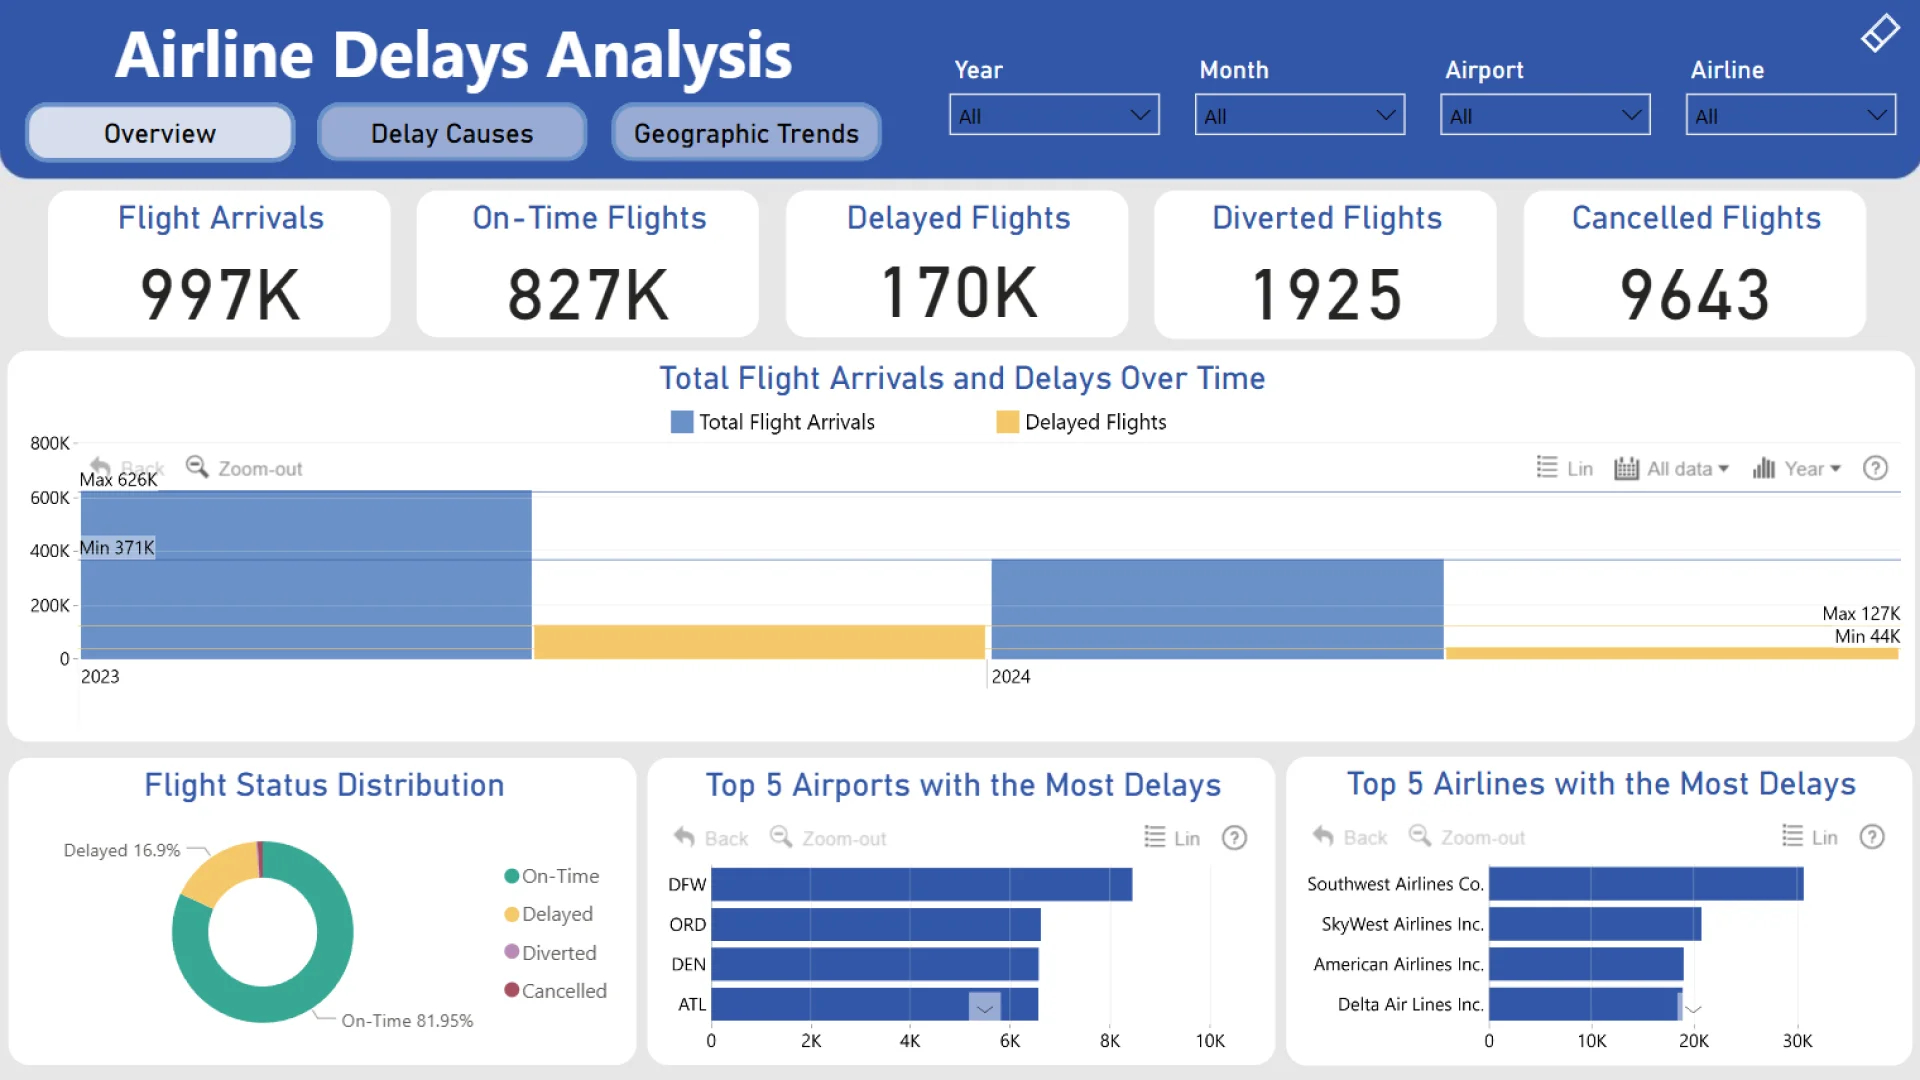Select the 2023 Total Flight Arrivals bar
This screenshot has height=1080, width=1920.
(306, 575)
